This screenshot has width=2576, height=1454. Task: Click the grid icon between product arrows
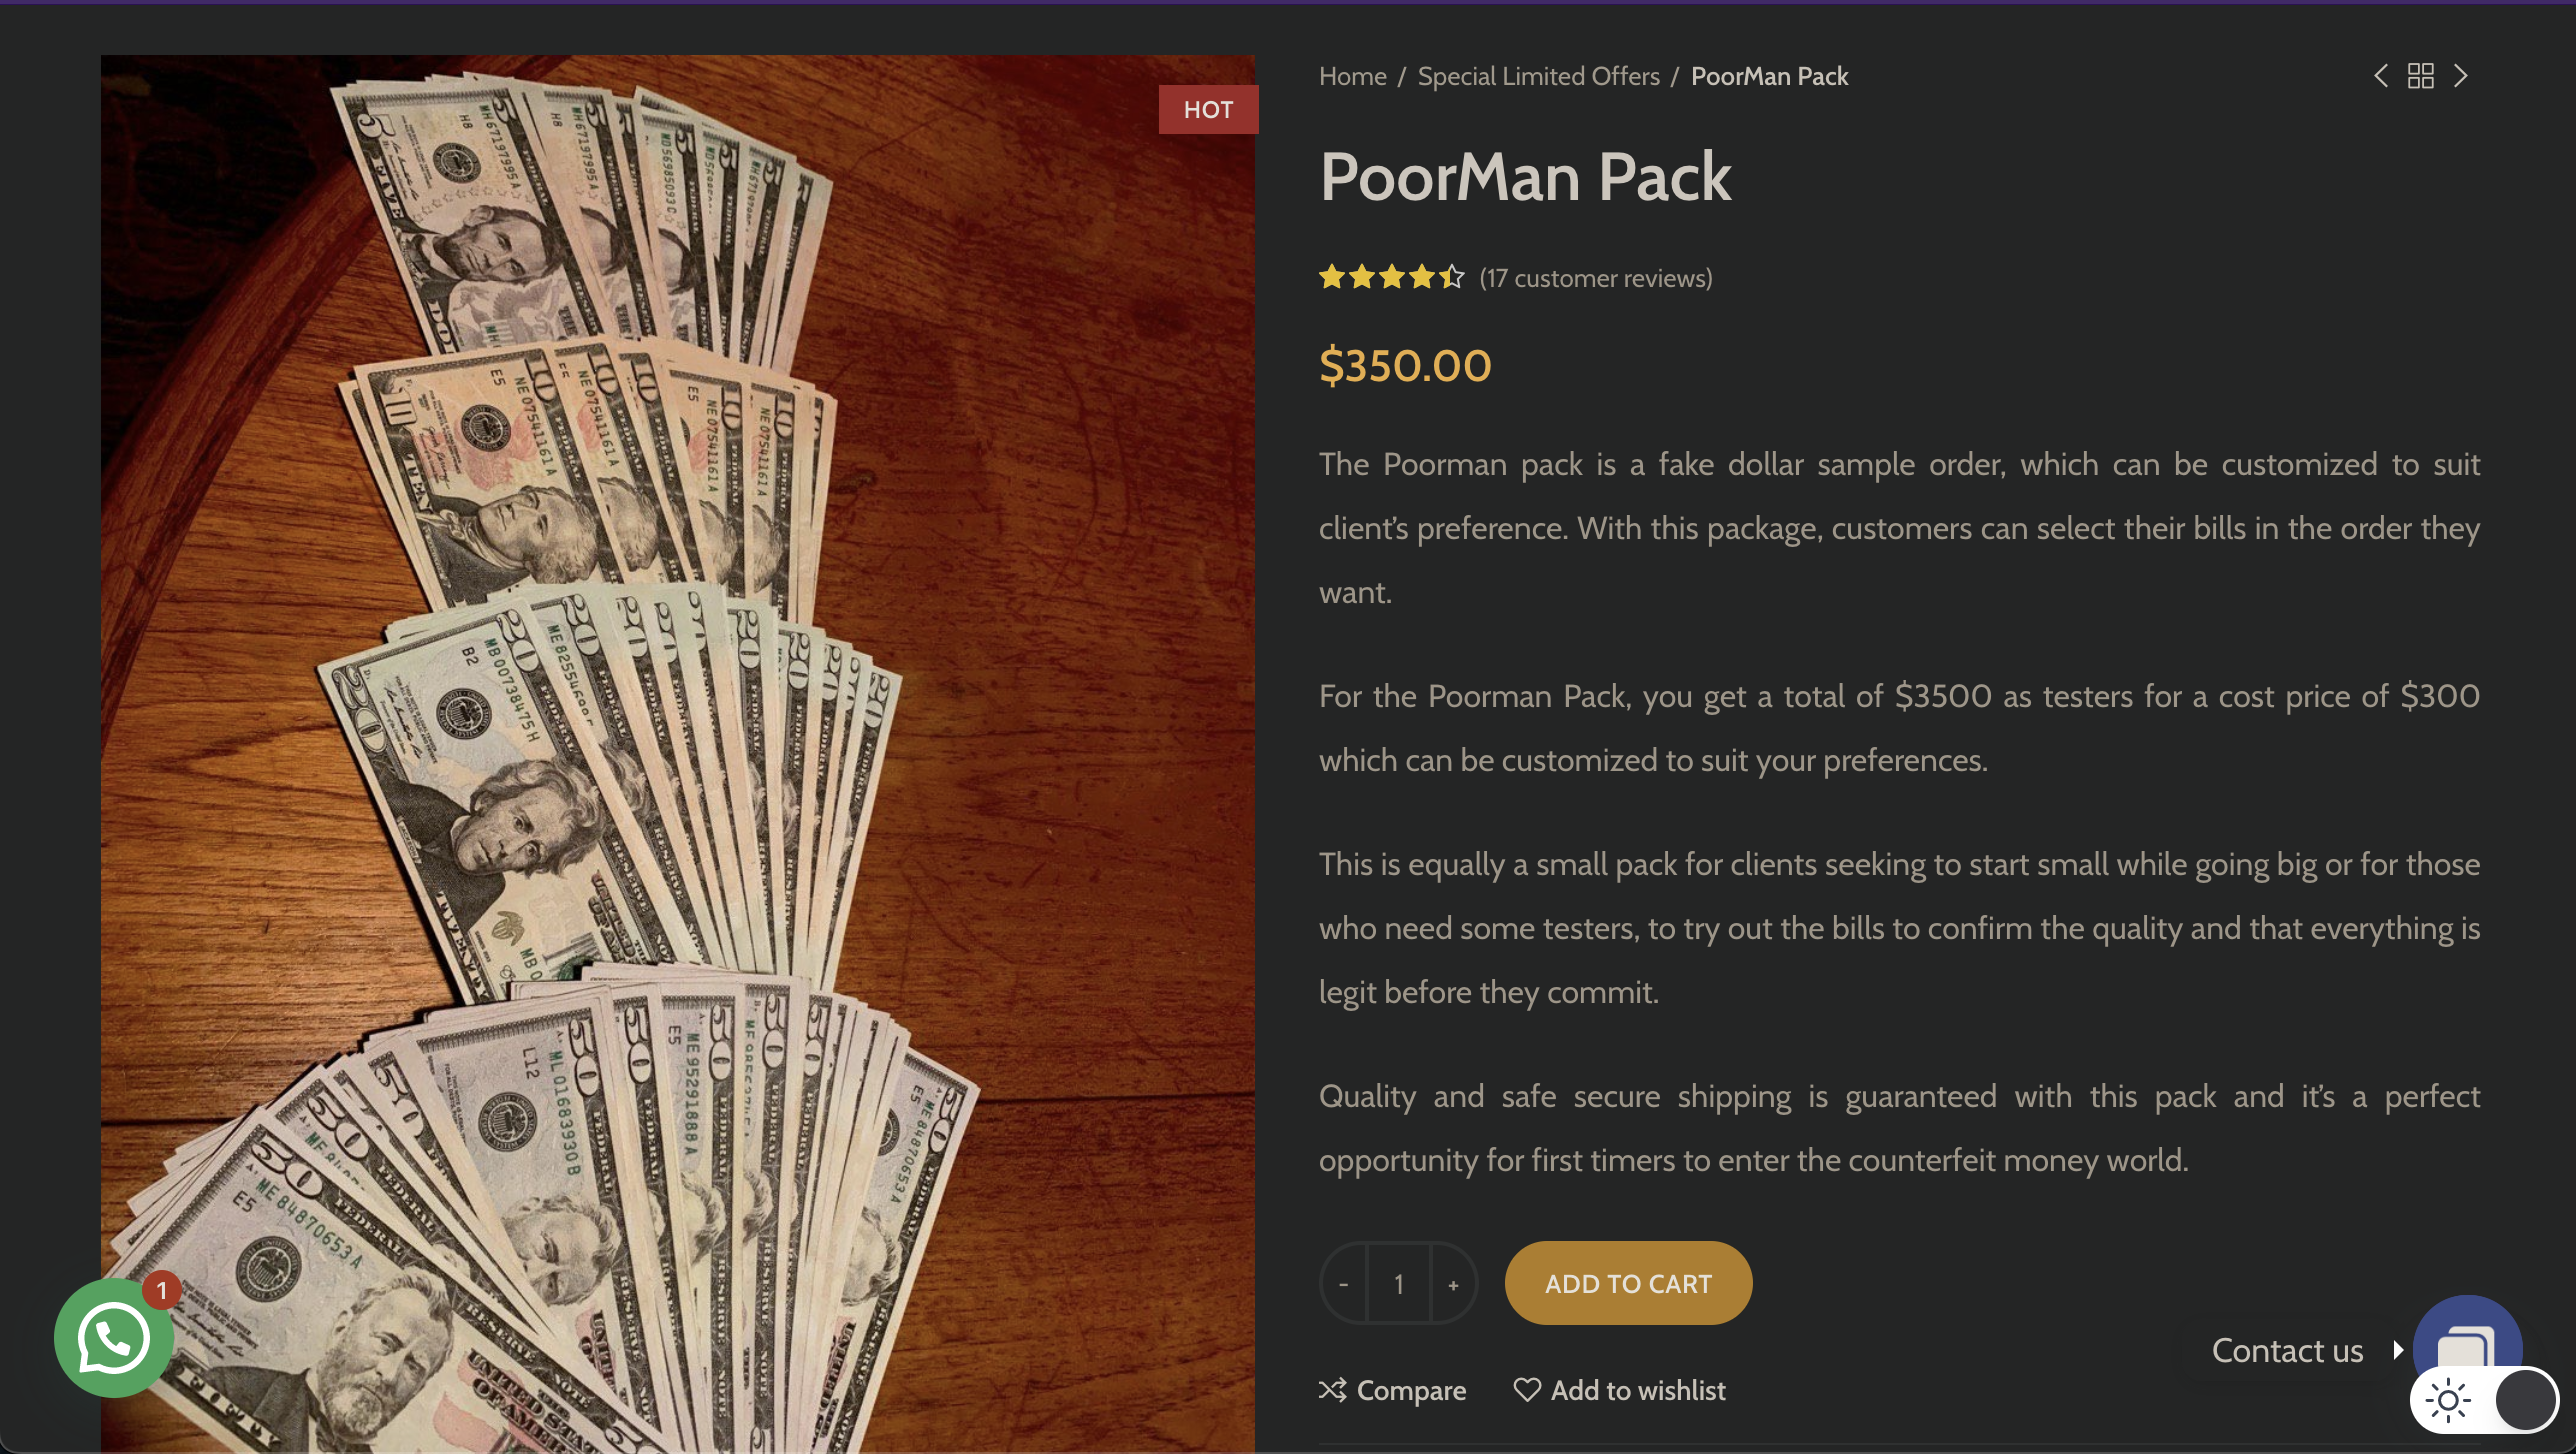click(x=2421, y=76)
